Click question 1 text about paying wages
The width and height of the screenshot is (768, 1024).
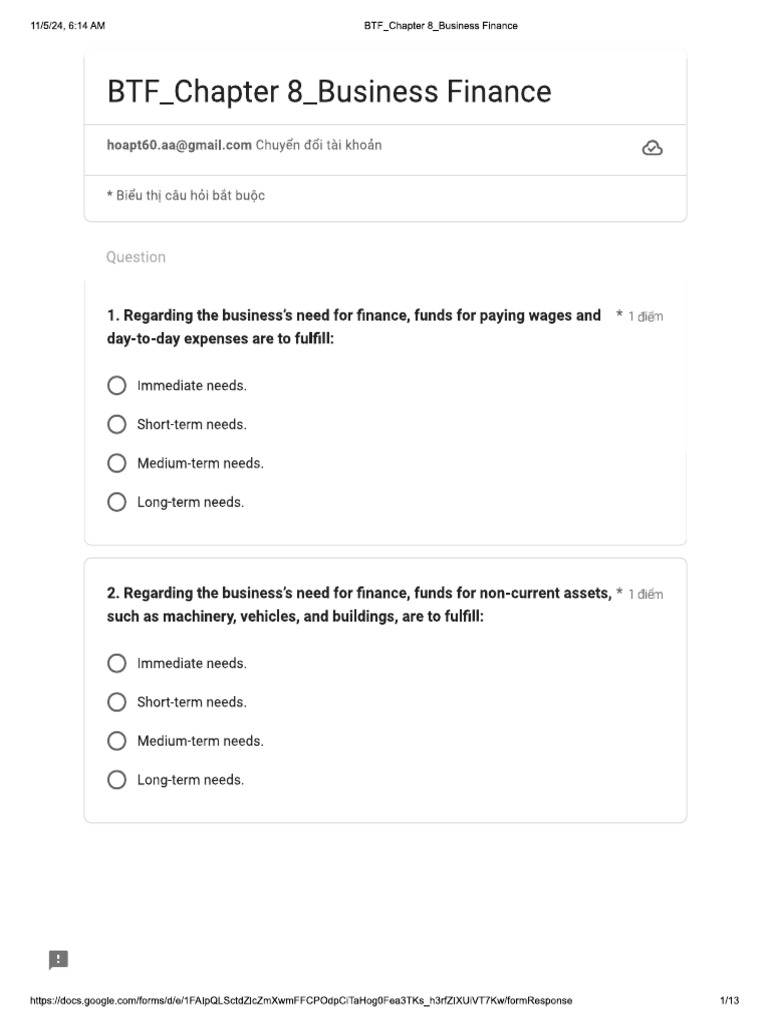pyautogui.click(x=354, y=327)
